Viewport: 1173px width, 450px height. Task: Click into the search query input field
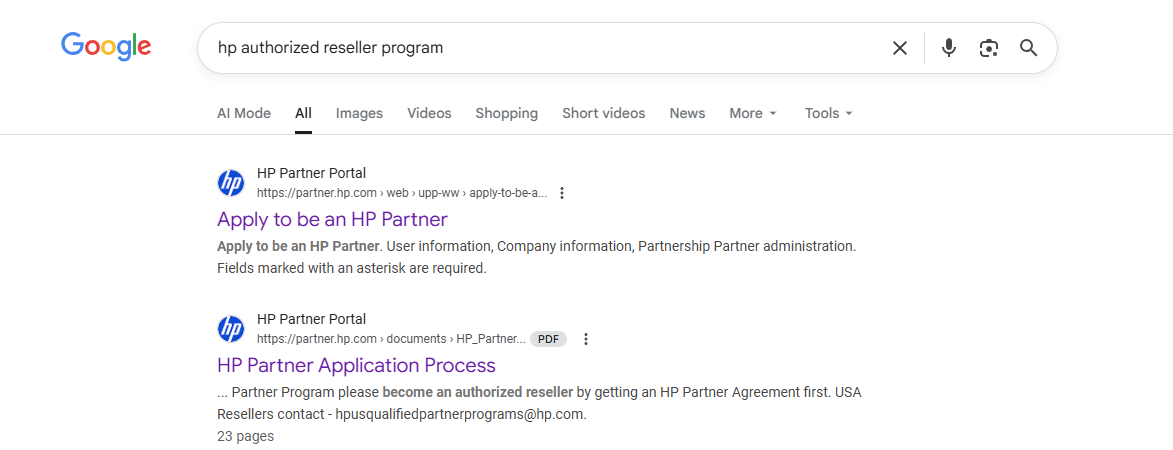(540, 48)
